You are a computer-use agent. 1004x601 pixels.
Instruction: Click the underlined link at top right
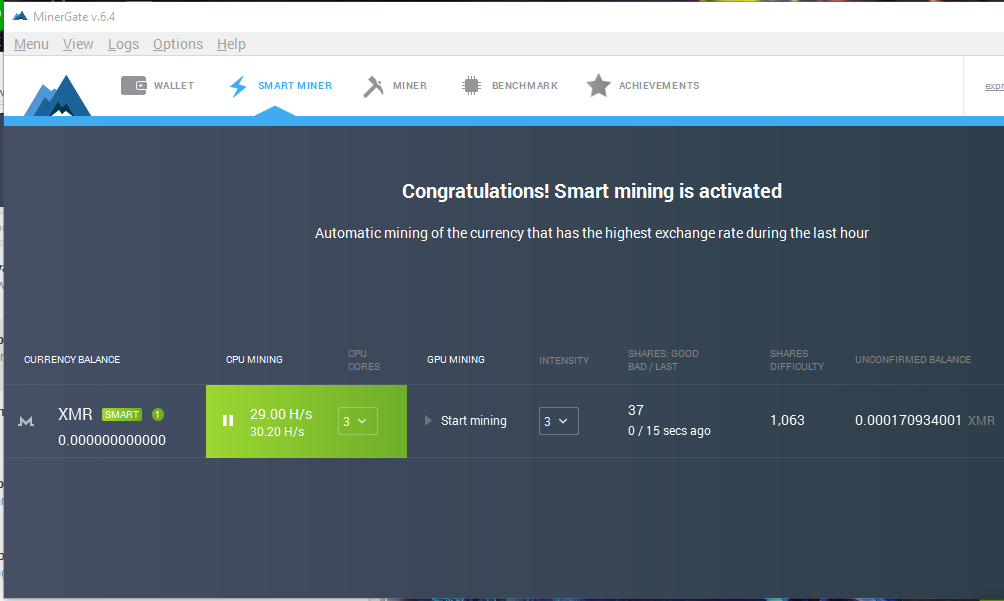pos(994,86)
